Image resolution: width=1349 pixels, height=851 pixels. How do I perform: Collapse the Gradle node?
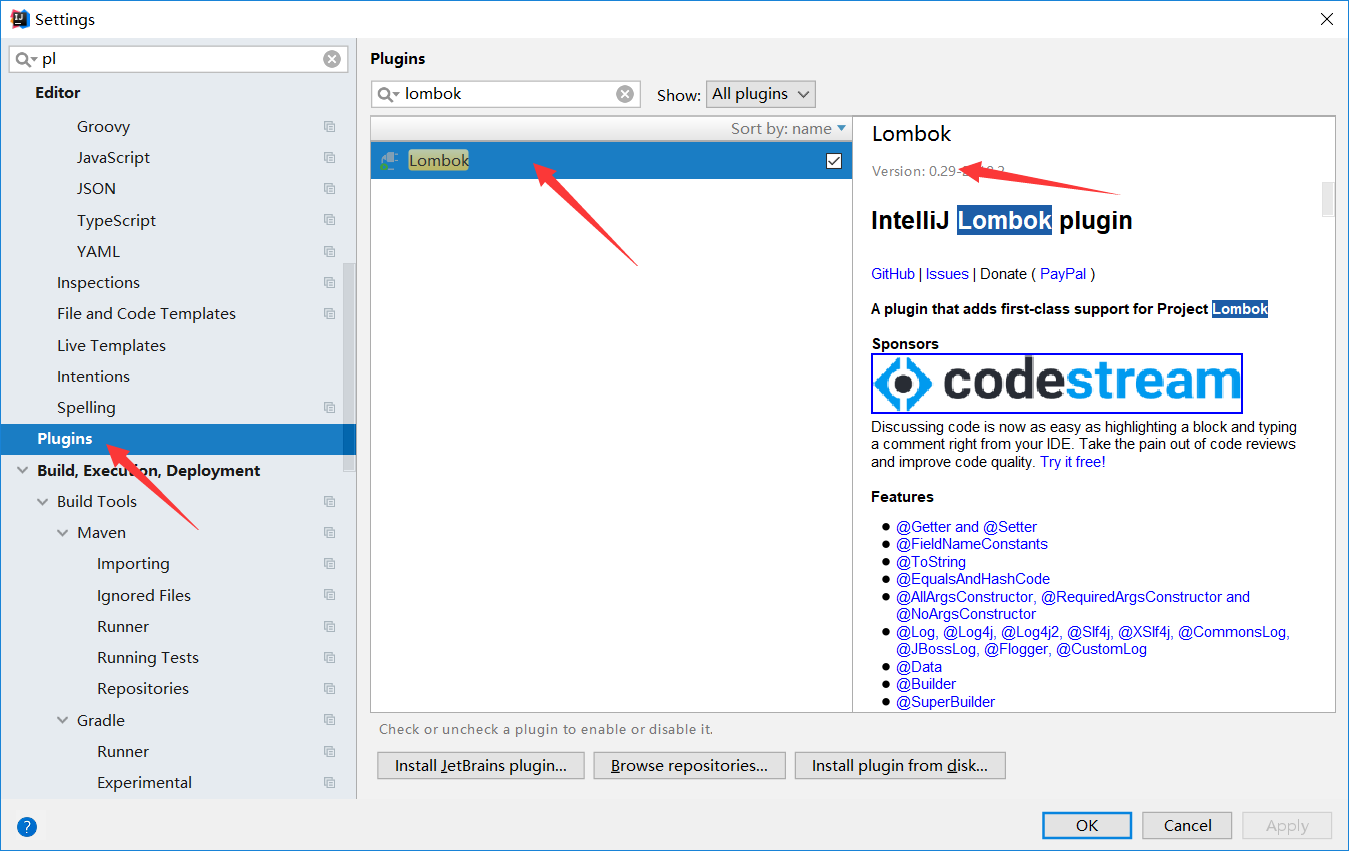pos(63,721)
